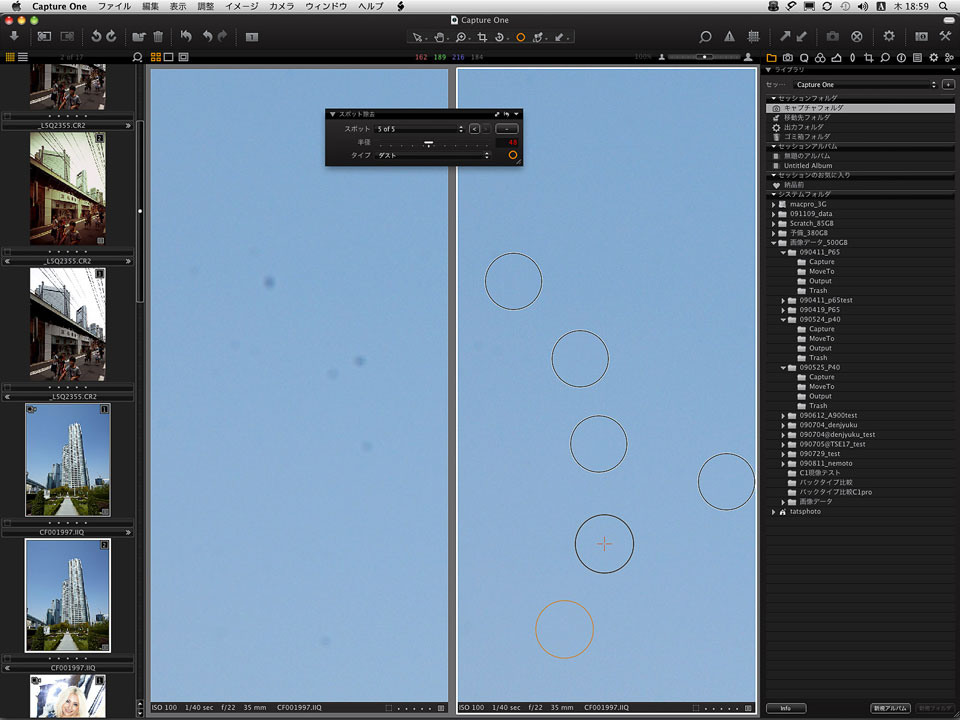
Task: Open the カメラ menu
Action: [x=282, y=6]
